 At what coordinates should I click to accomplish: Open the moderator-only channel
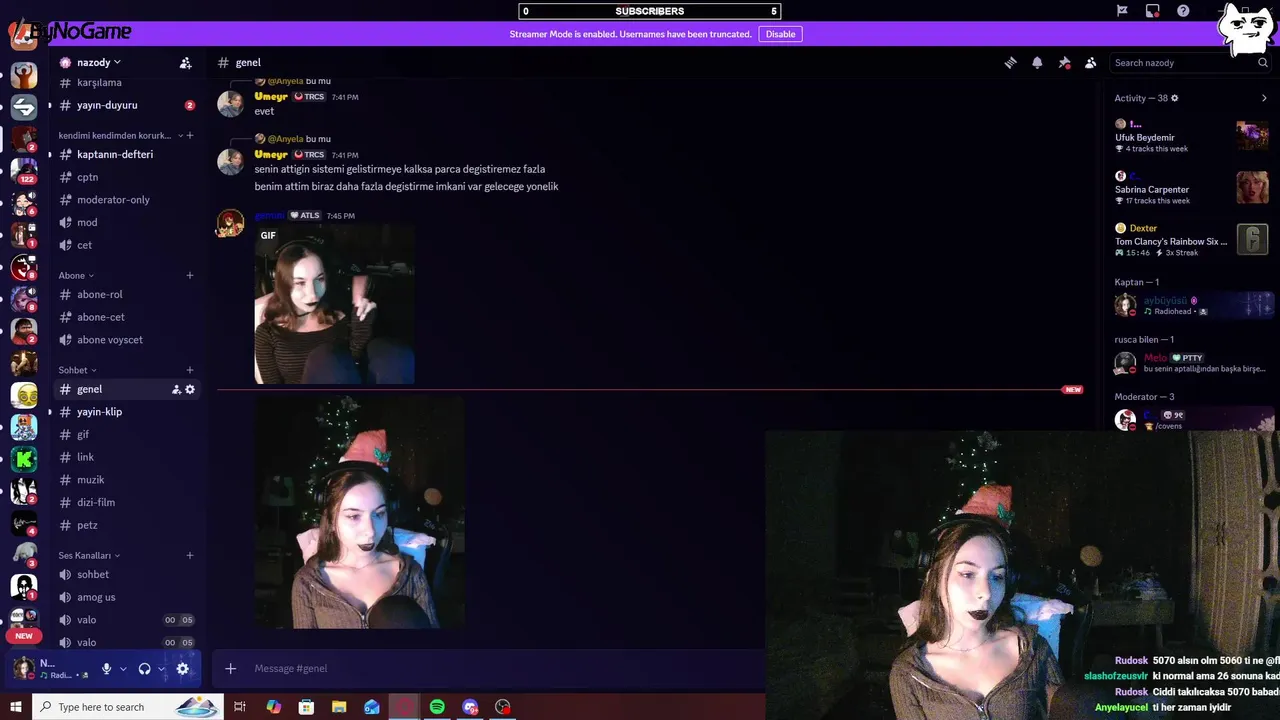[x=126, y=200]
